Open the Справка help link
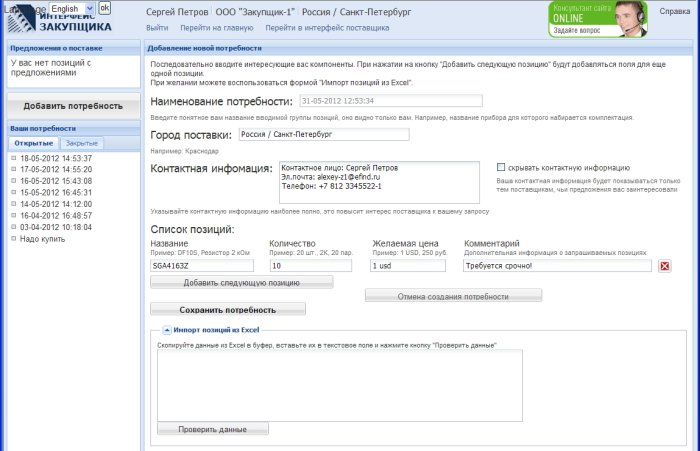The image size is (700, 451). (674, 12)
